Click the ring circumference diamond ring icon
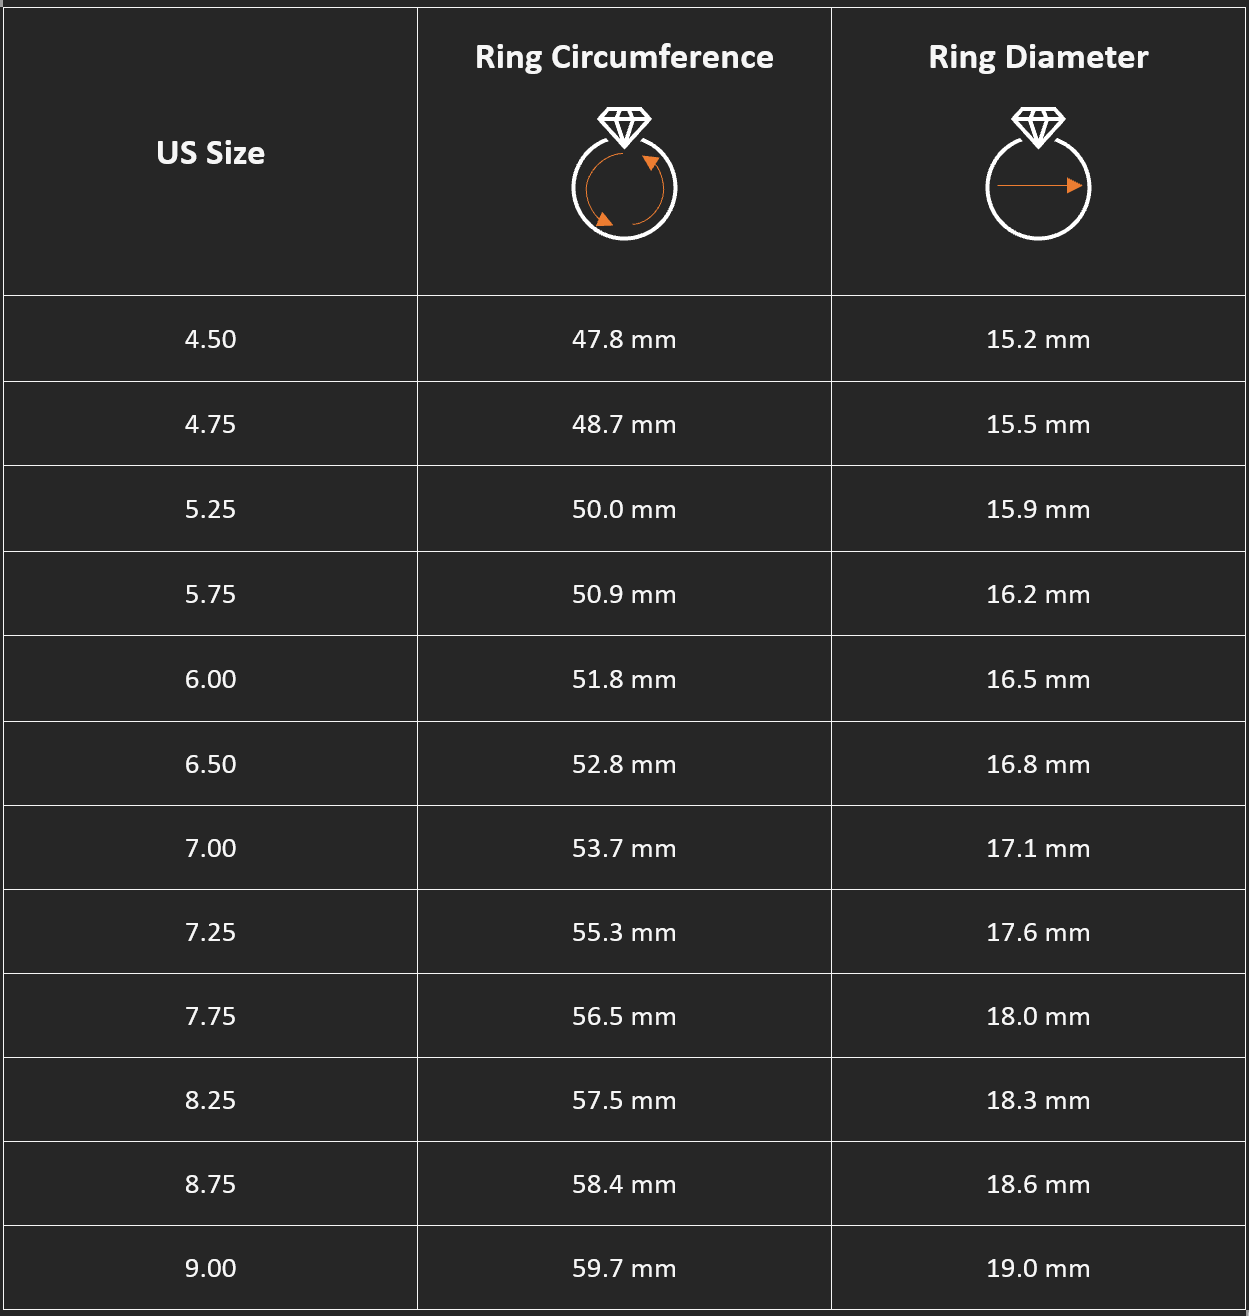This screenshot has width=1249, height=1316. [x=624, y=174]
